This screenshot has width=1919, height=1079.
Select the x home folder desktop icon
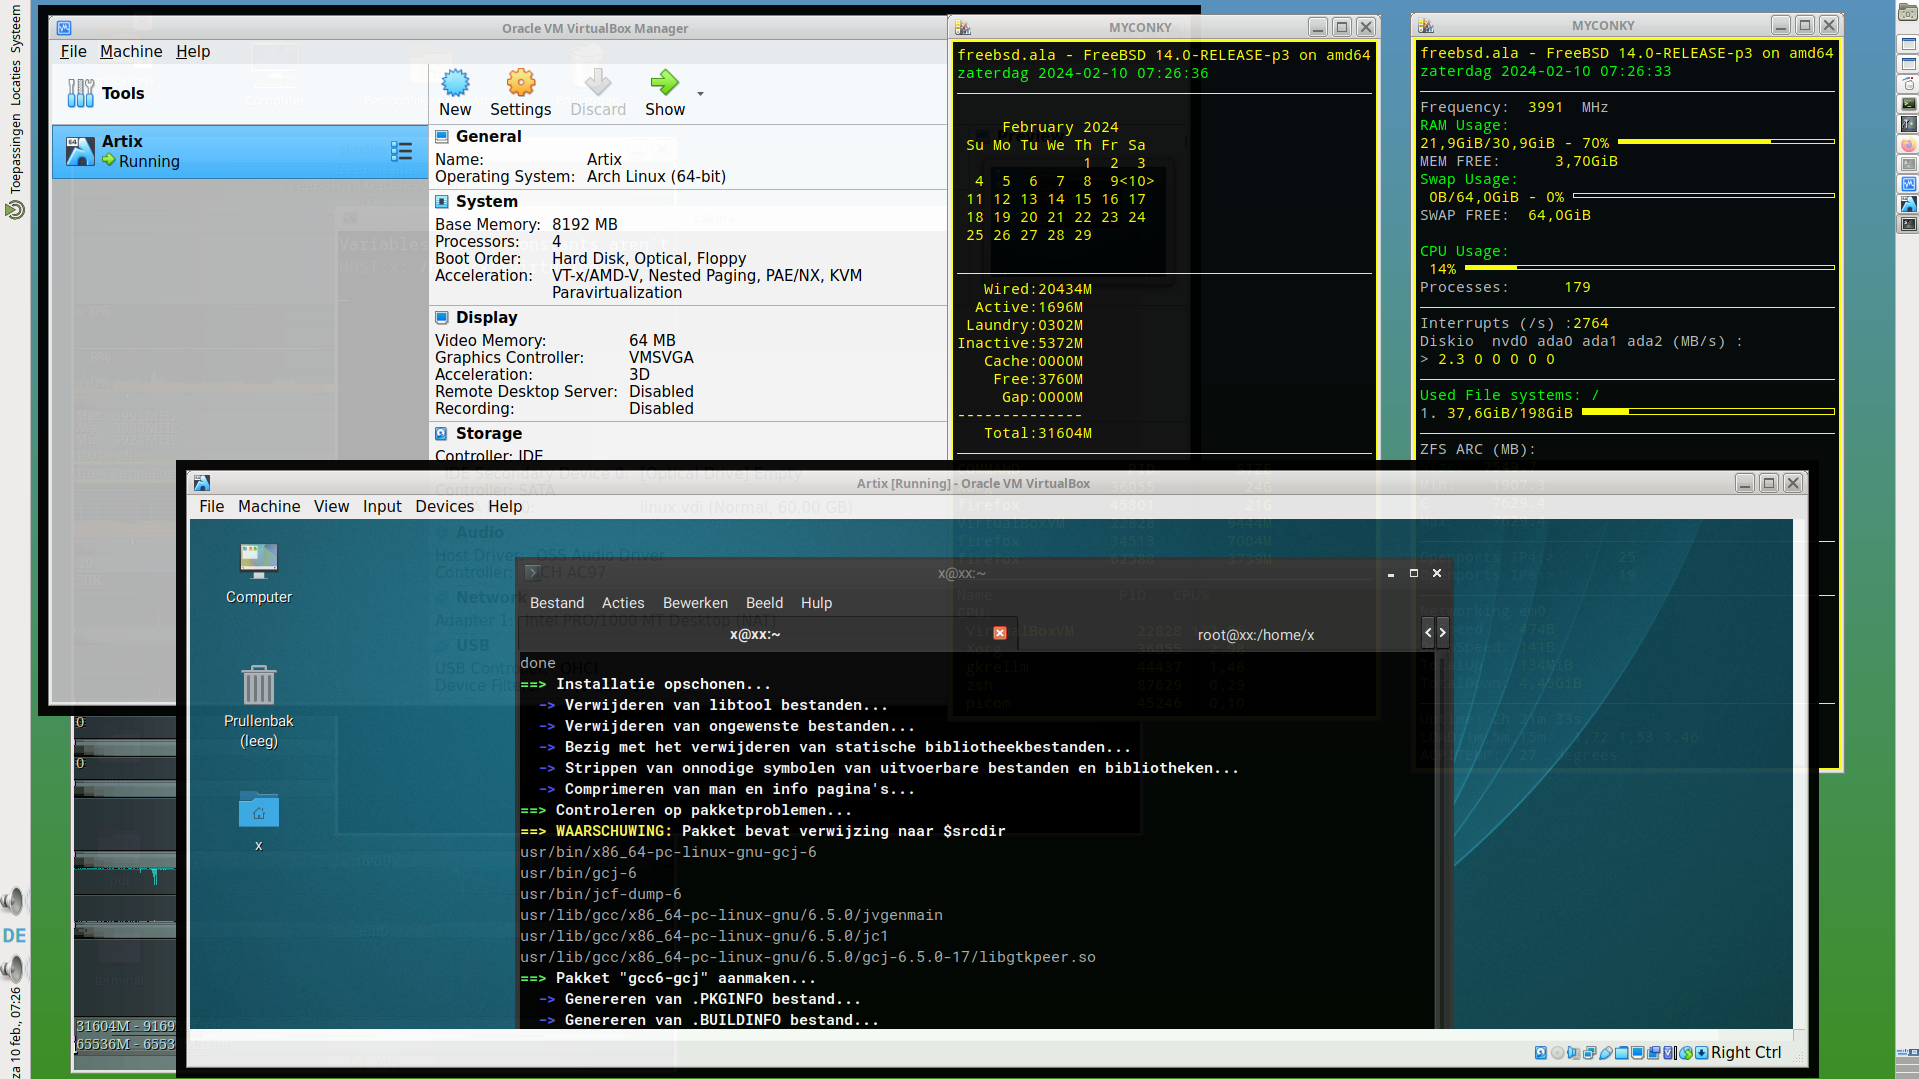pyautogui.click(x=259, y=820)
